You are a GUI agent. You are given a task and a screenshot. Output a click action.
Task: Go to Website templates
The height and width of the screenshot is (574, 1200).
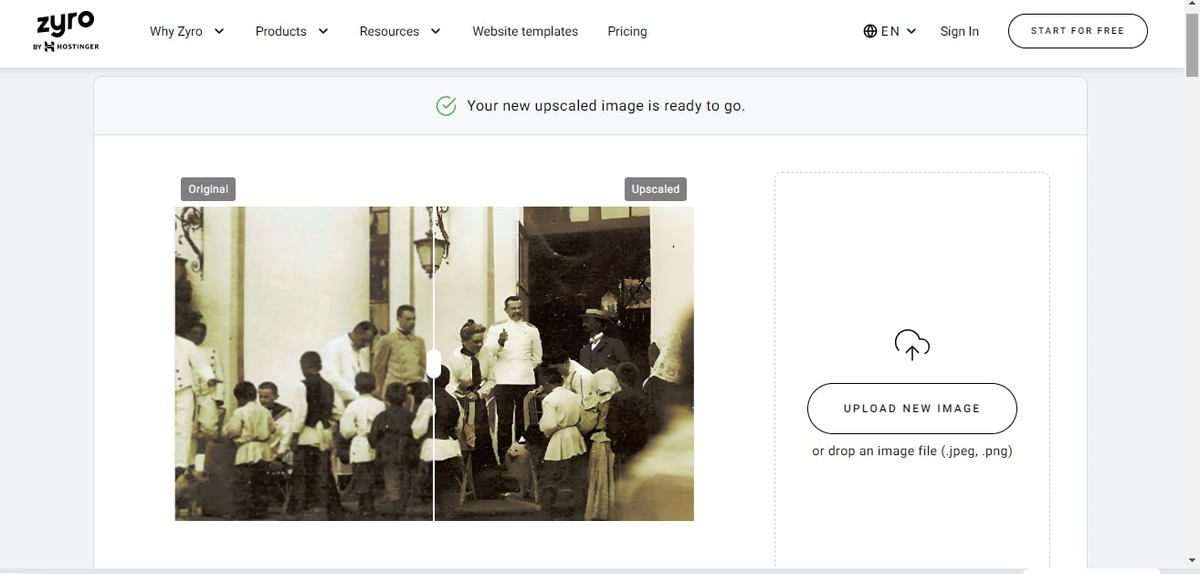tap(525, 31)
